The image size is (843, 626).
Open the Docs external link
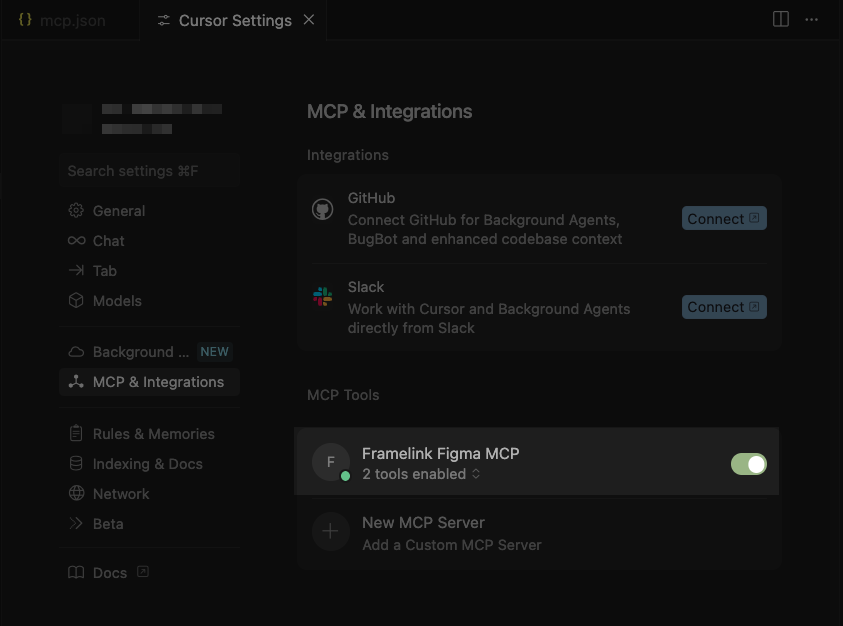pyautogui.click(x=109, y=573)
